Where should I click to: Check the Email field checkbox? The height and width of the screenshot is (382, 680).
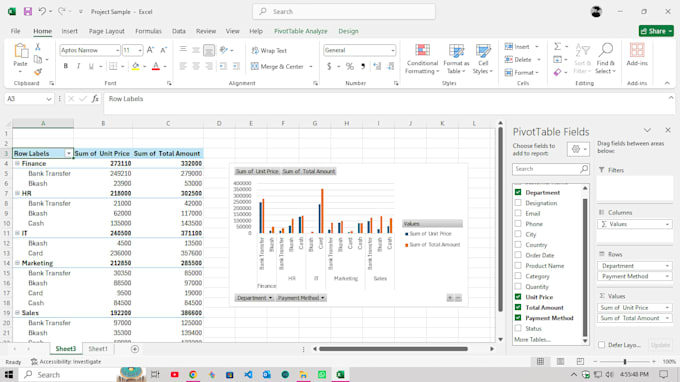pos(518,213)
